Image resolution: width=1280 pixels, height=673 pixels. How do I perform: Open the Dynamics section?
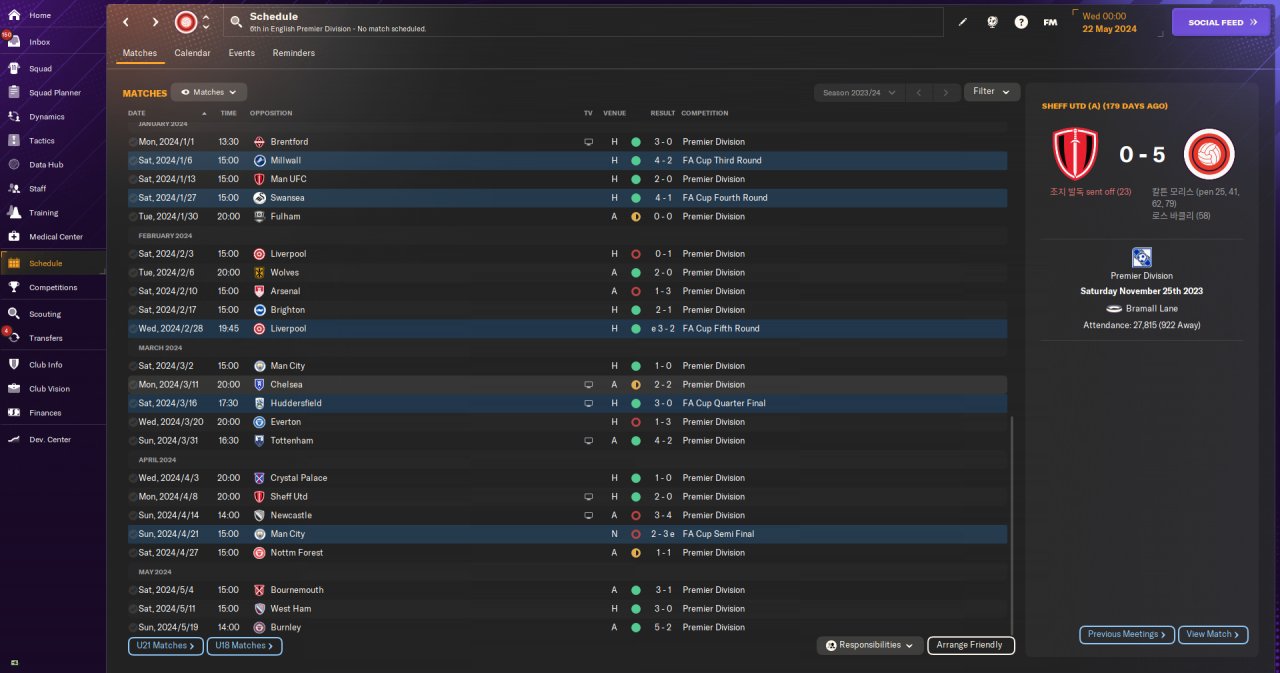pyautogui.click(x=46, y=117)
